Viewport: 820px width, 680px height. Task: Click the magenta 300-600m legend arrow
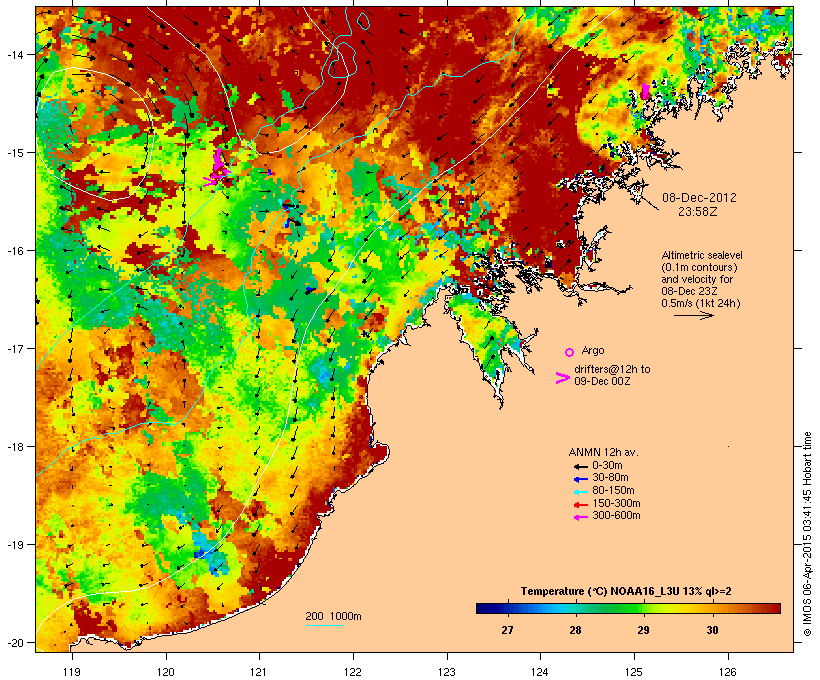point(581,517)
